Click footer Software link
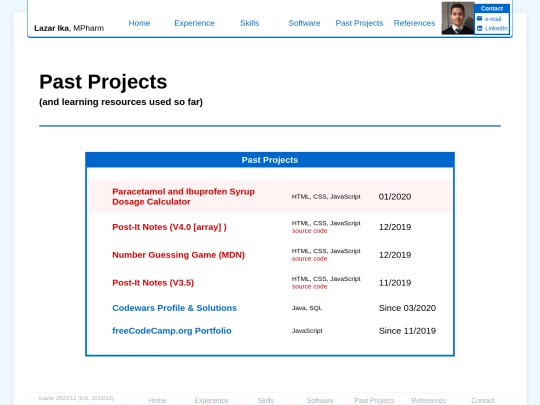 (320, 401)
